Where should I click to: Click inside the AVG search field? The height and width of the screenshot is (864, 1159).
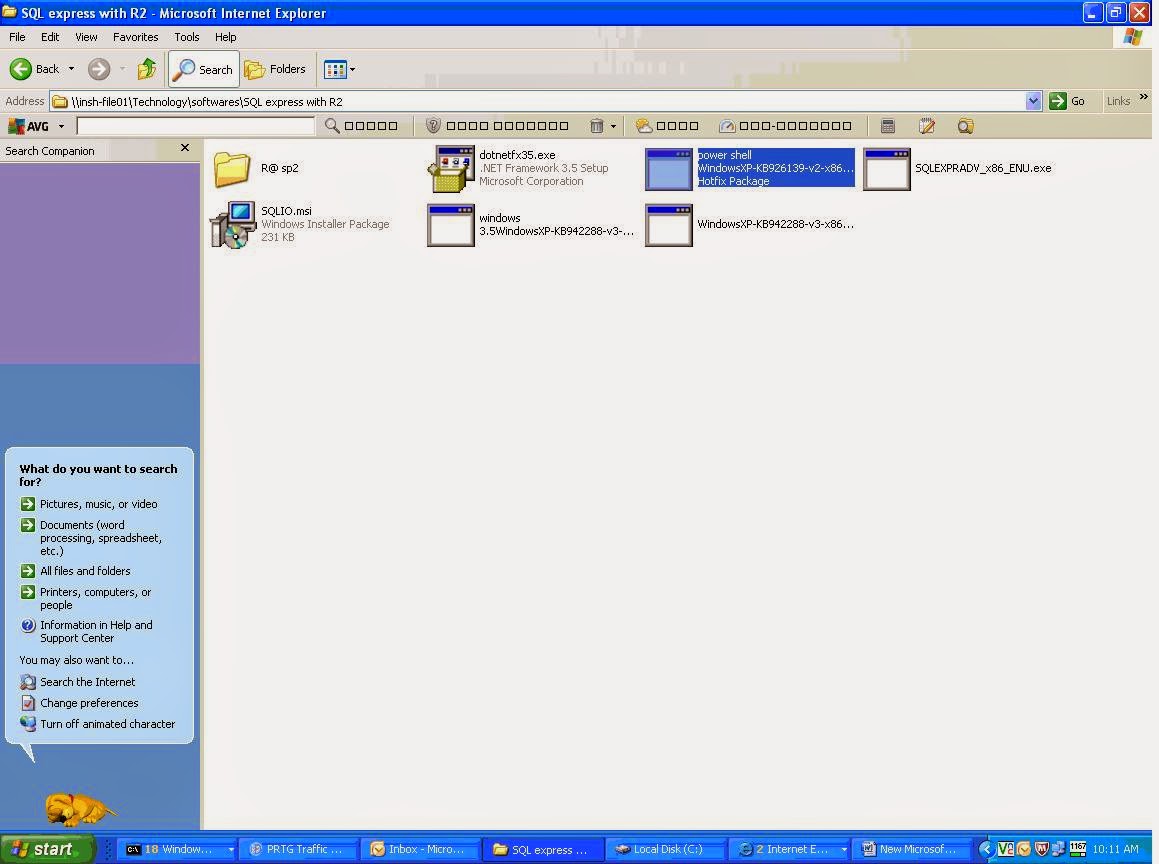coord(196,126)
